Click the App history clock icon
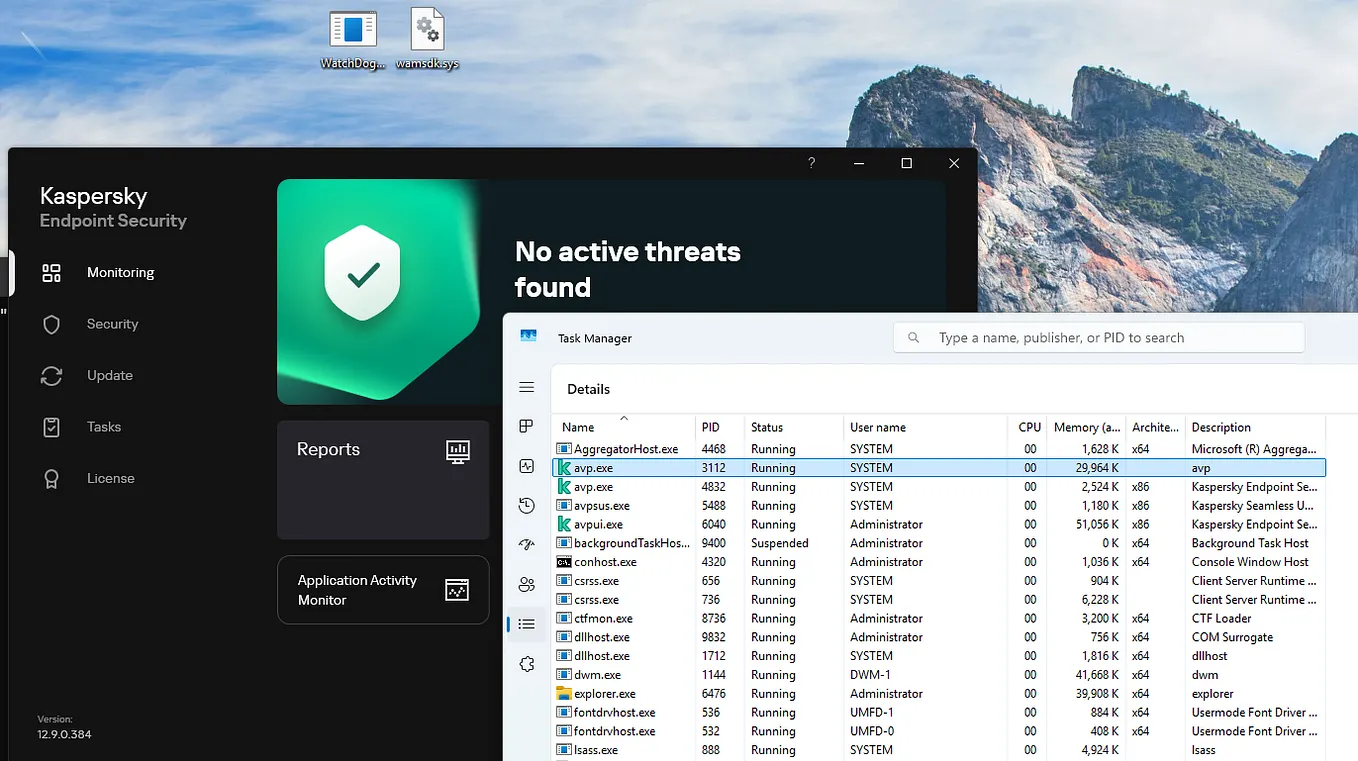1358x761 pixels. pyautogui.click(x=526, y=505)
